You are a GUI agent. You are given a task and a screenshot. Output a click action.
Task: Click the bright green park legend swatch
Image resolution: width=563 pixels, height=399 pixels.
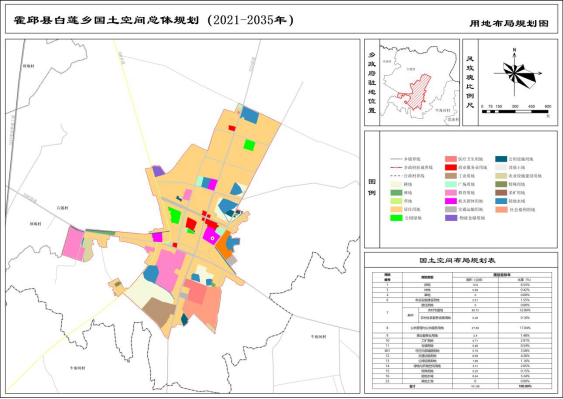pos(396,218)
